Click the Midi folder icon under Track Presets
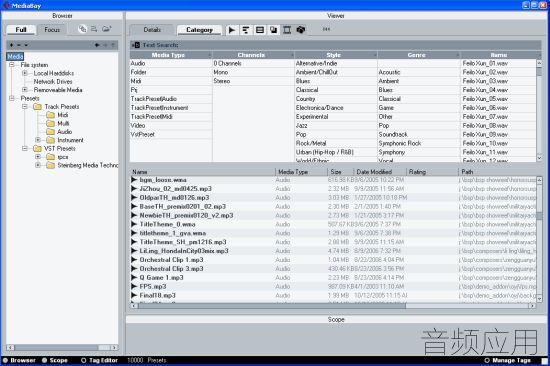 coord(51,115)
